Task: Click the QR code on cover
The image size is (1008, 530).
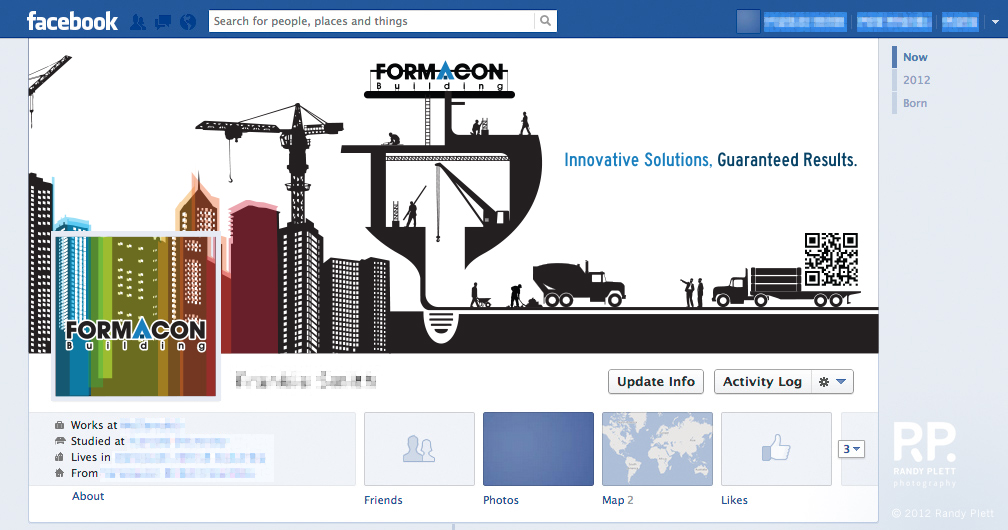Action: [831, 259]
